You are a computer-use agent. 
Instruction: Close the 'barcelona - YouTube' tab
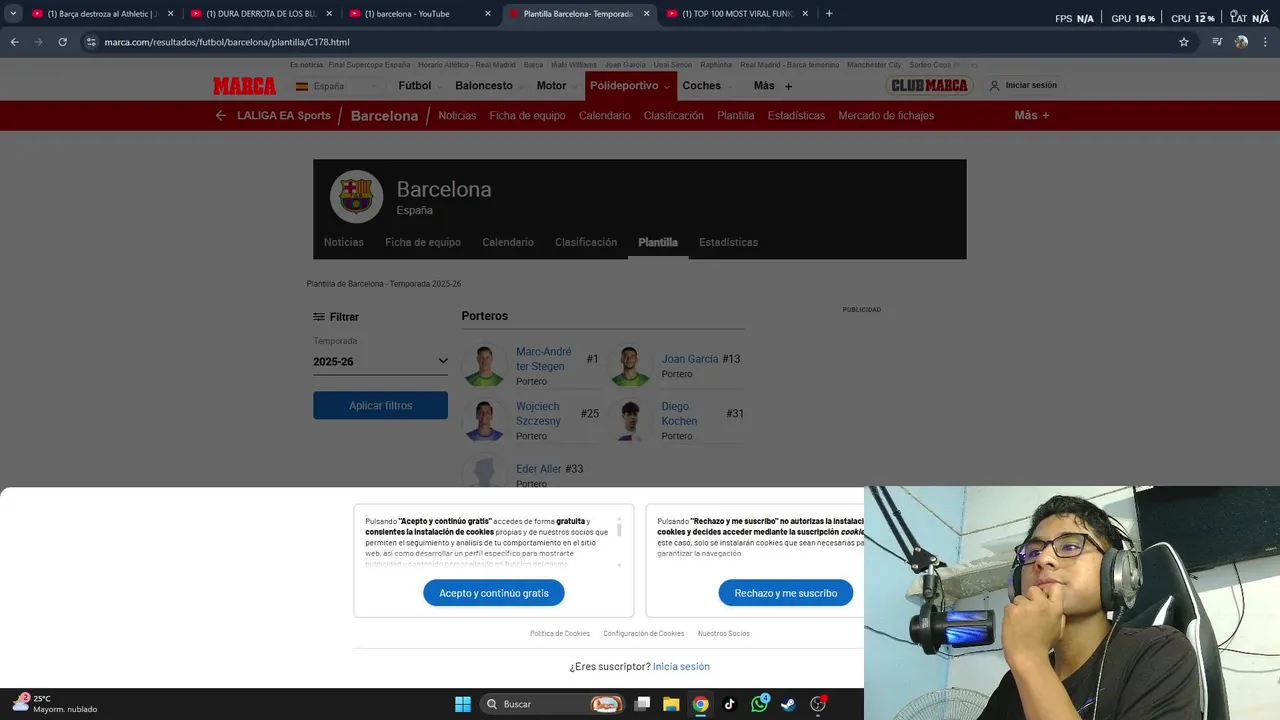488,14
